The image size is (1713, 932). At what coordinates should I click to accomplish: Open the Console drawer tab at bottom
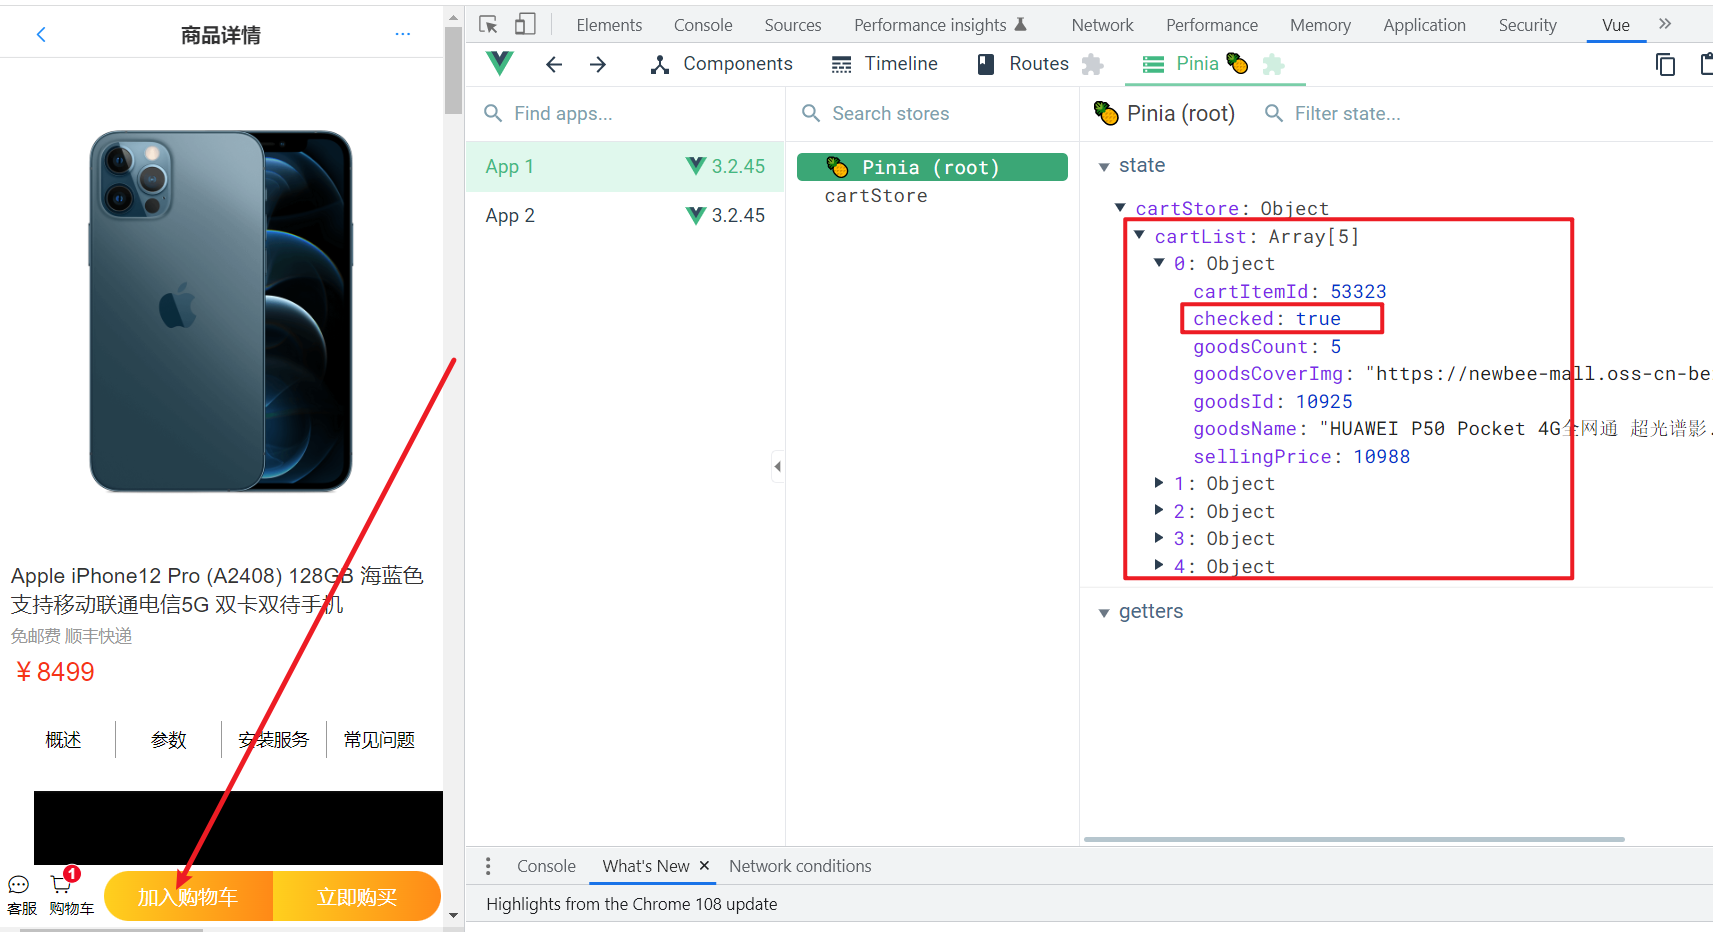[x=546, y=866]
